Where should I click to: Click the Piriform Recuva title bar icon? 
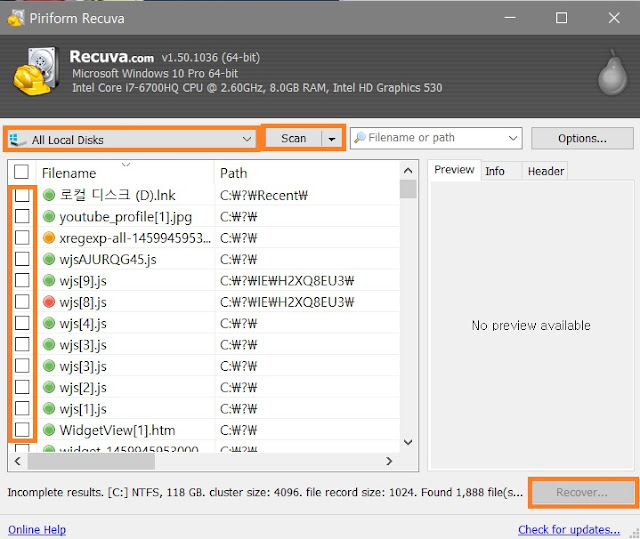(x=16, y=18)
